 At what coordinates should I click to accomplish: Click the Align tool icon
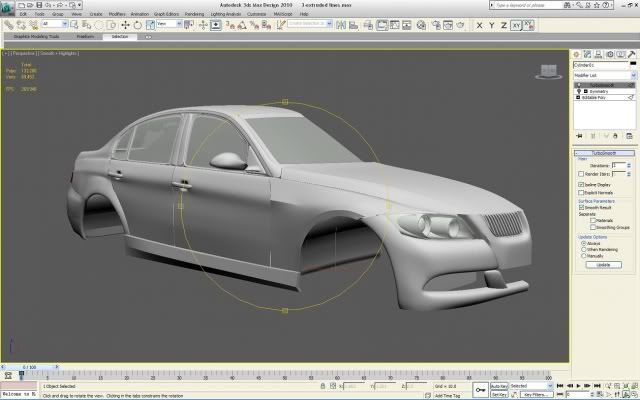tap(353, 25)
